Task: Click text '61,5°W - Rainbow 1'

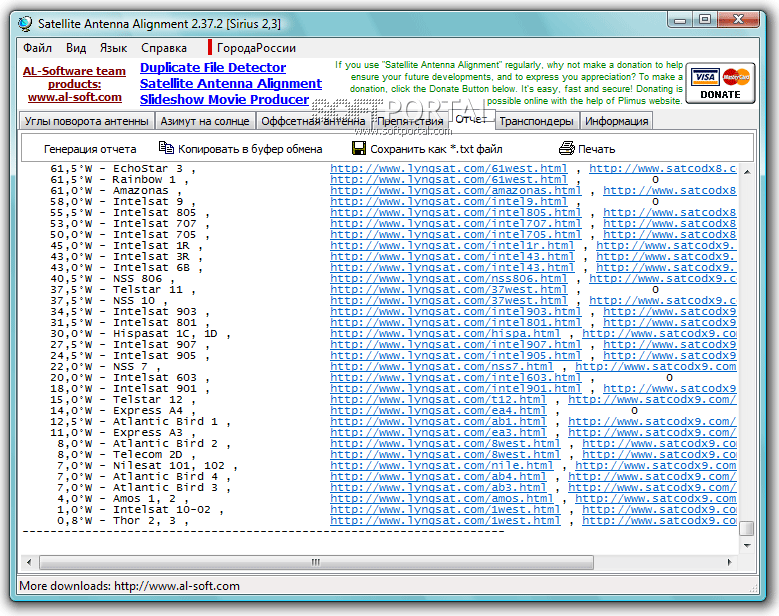Action: [x=113, y=179]
